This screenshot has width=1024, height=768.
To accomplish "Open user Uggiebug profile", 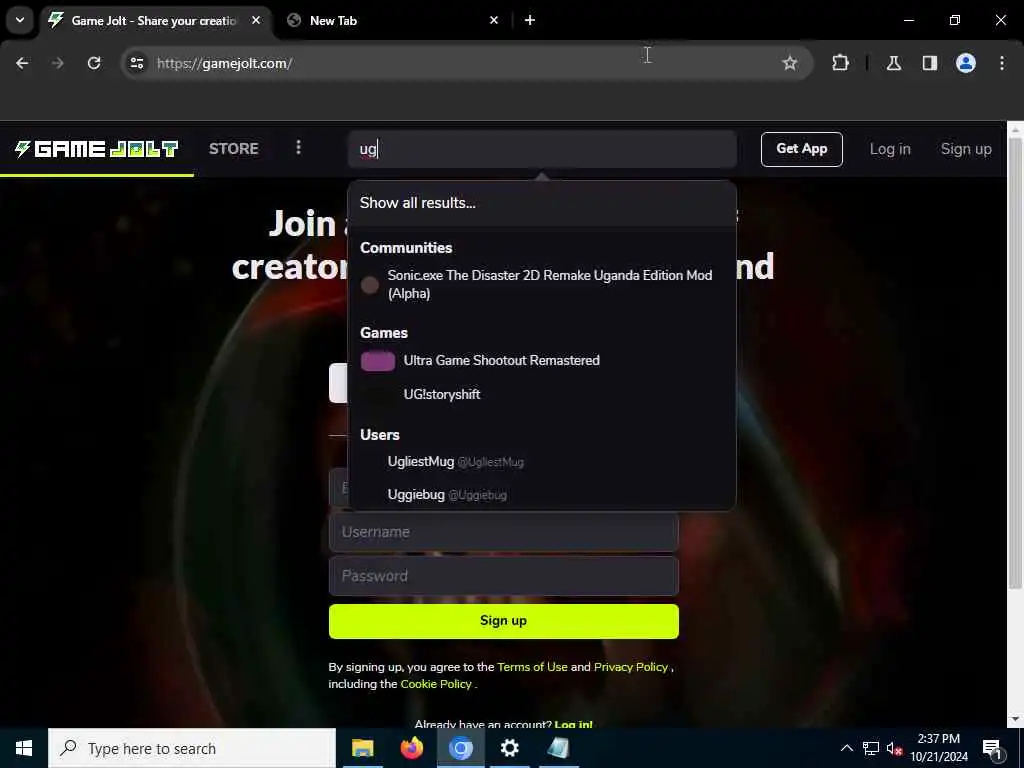I will point(542,494).
